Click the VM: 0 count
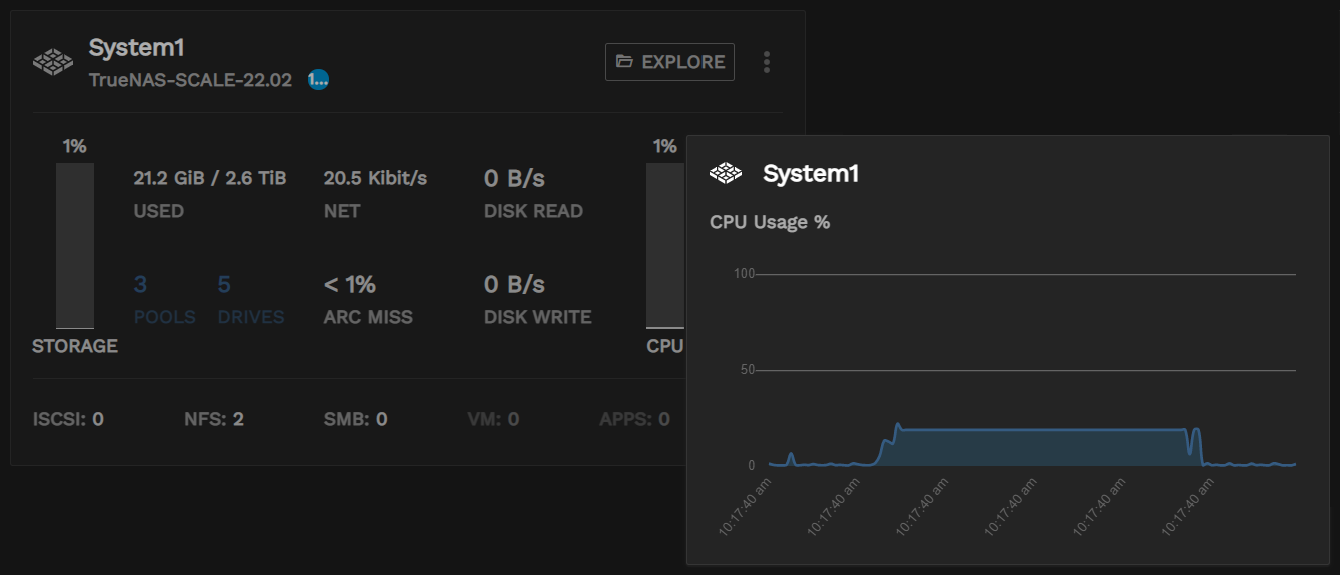The width and height of the screenshot is (1340, 575). [493, 418]
